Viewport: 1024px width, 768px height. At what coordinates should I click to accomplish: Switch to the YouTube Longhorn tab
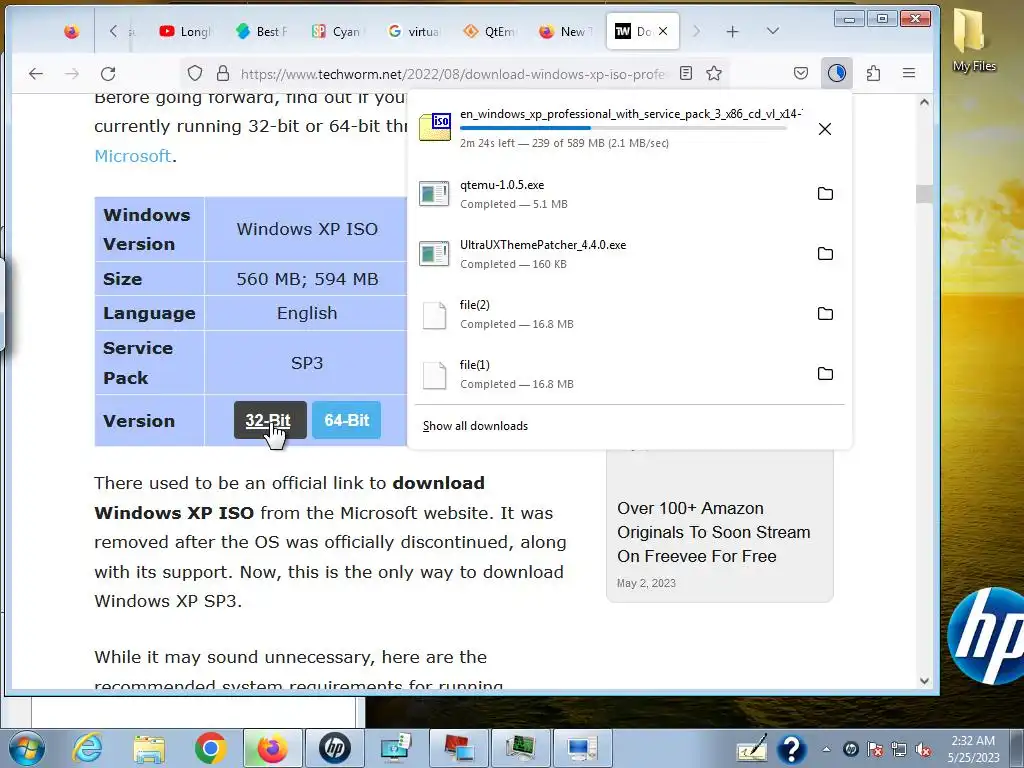pyautogui.click(x=185, y=31)
